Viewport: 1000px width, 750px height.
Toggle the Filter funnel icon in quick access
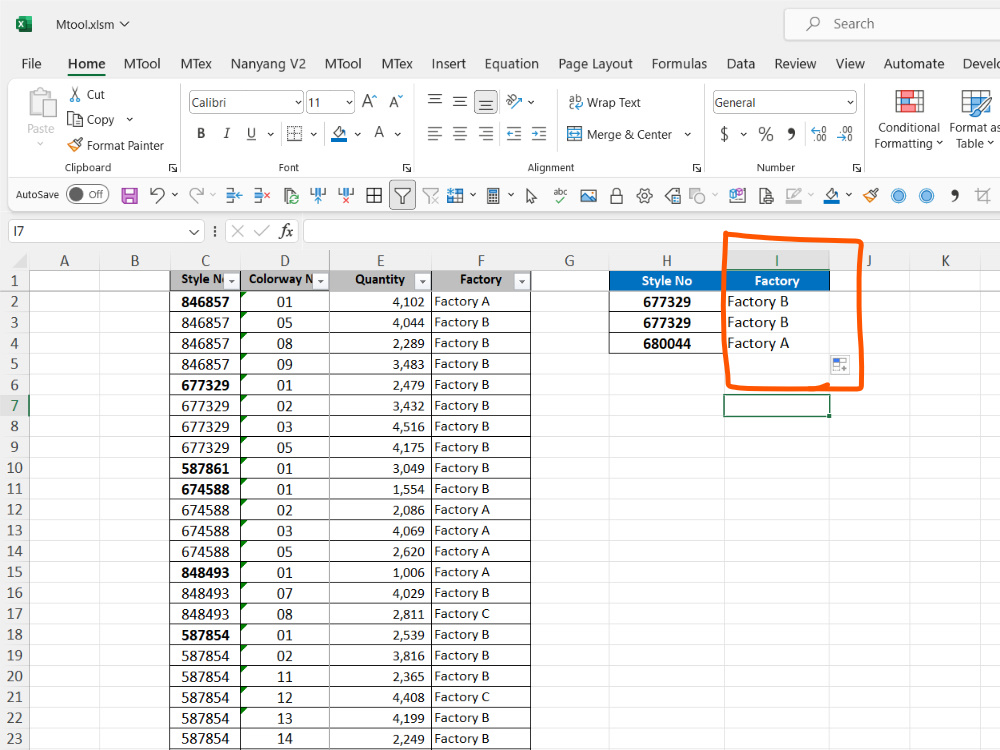pos(402,195)
